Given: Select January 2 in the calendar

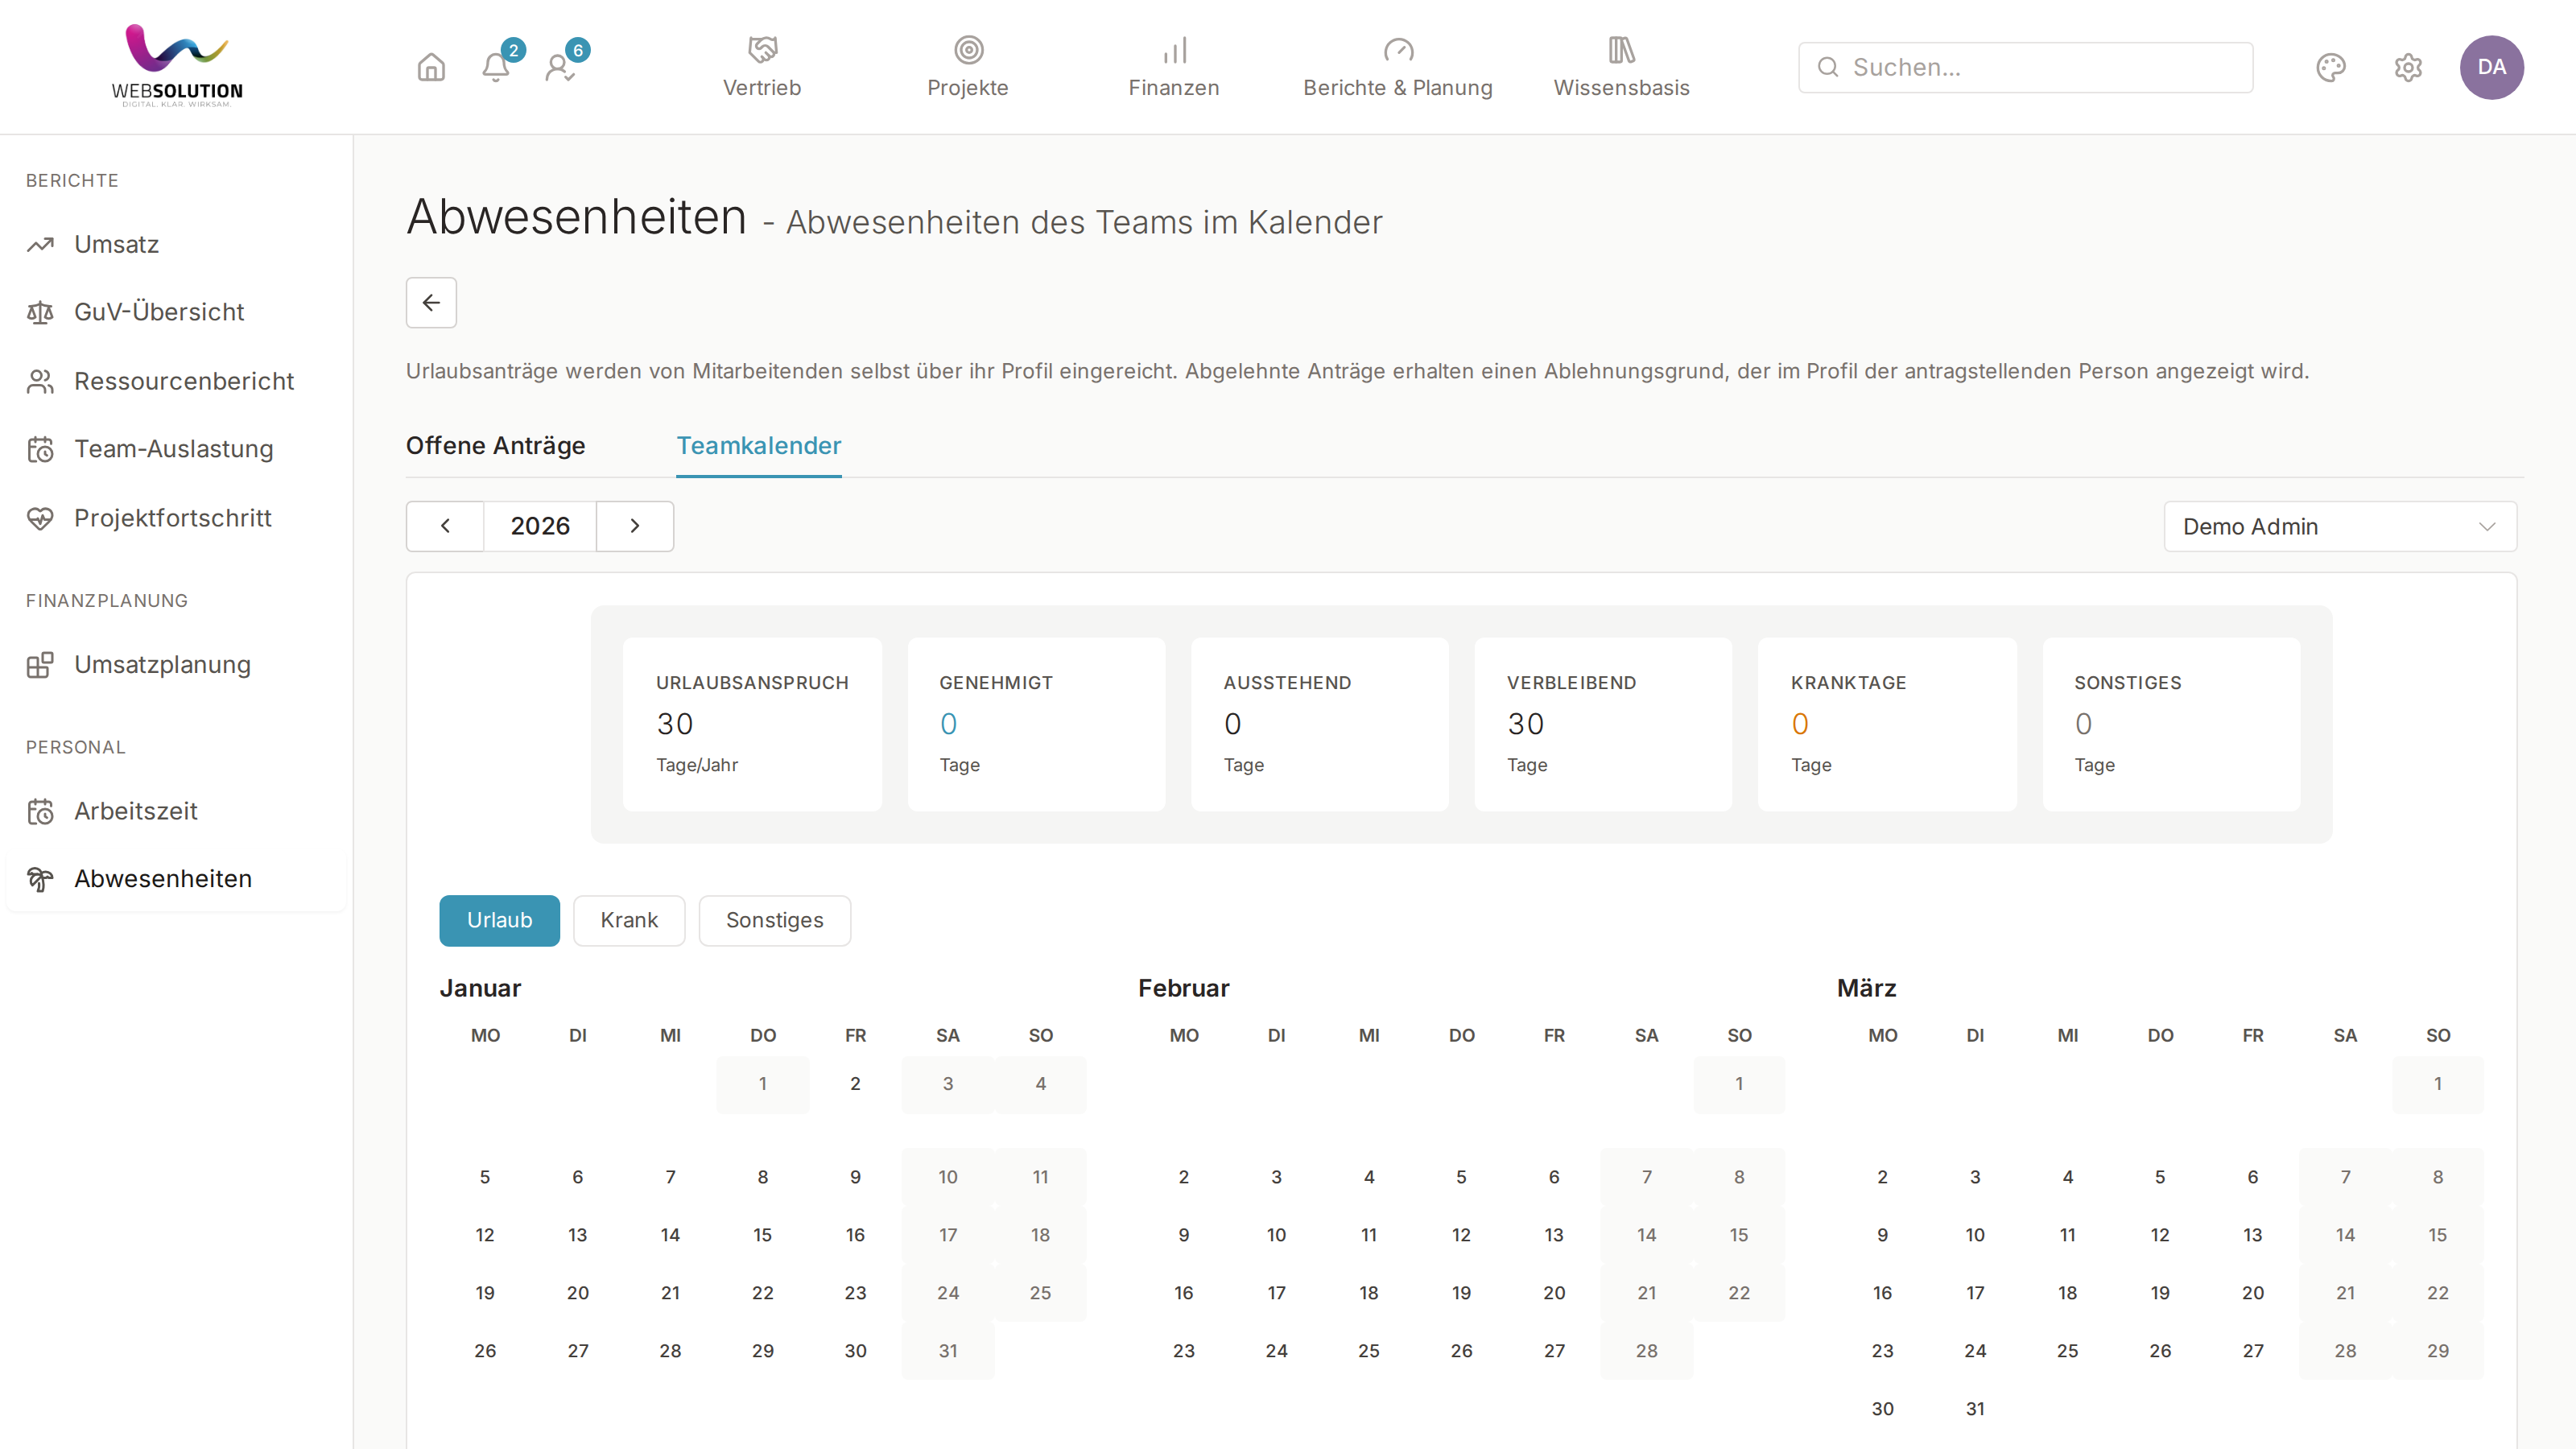Looking at the screenshot, I should pos(855,1084).
